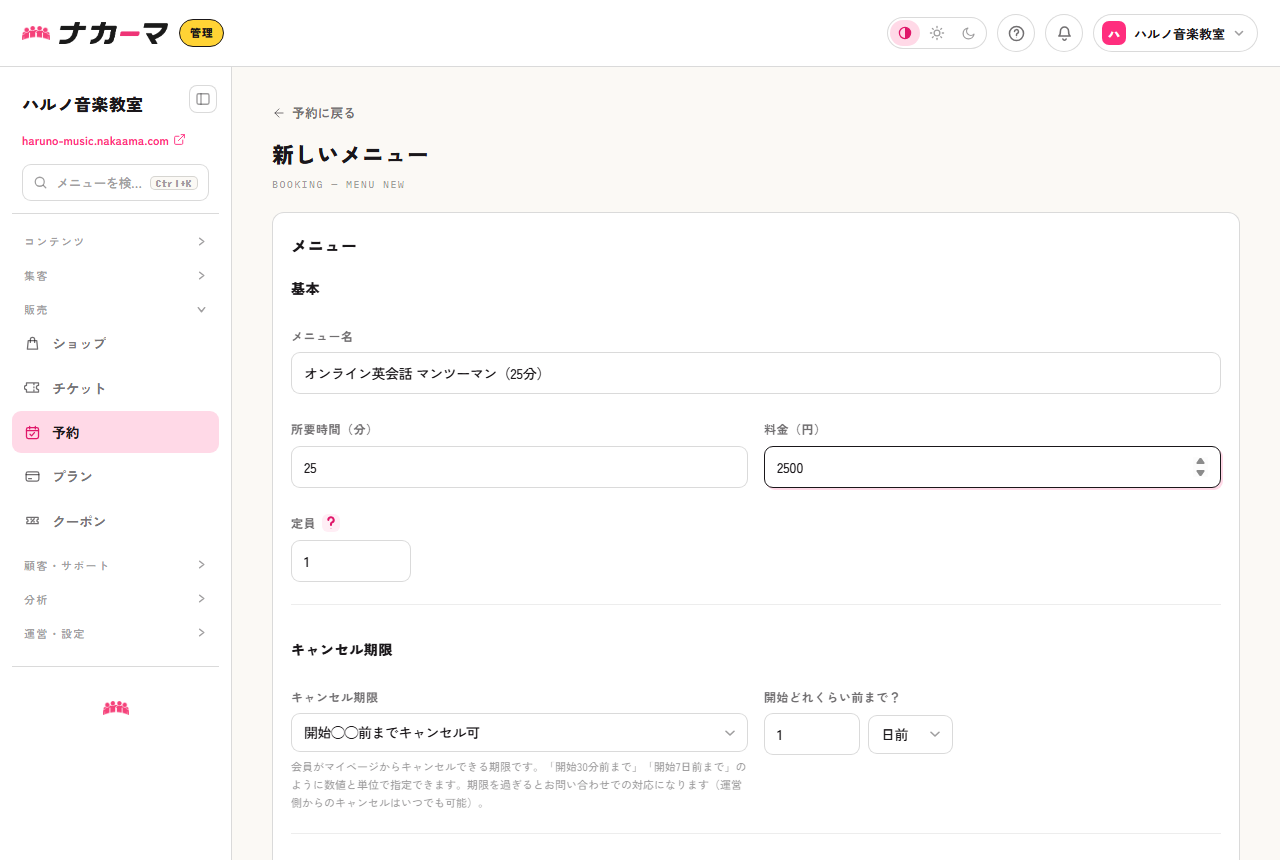Screen dimensions: 1280x860
Task: Click the pink Nakama mark at sidebar bottom
Action: tap(116, 708)
